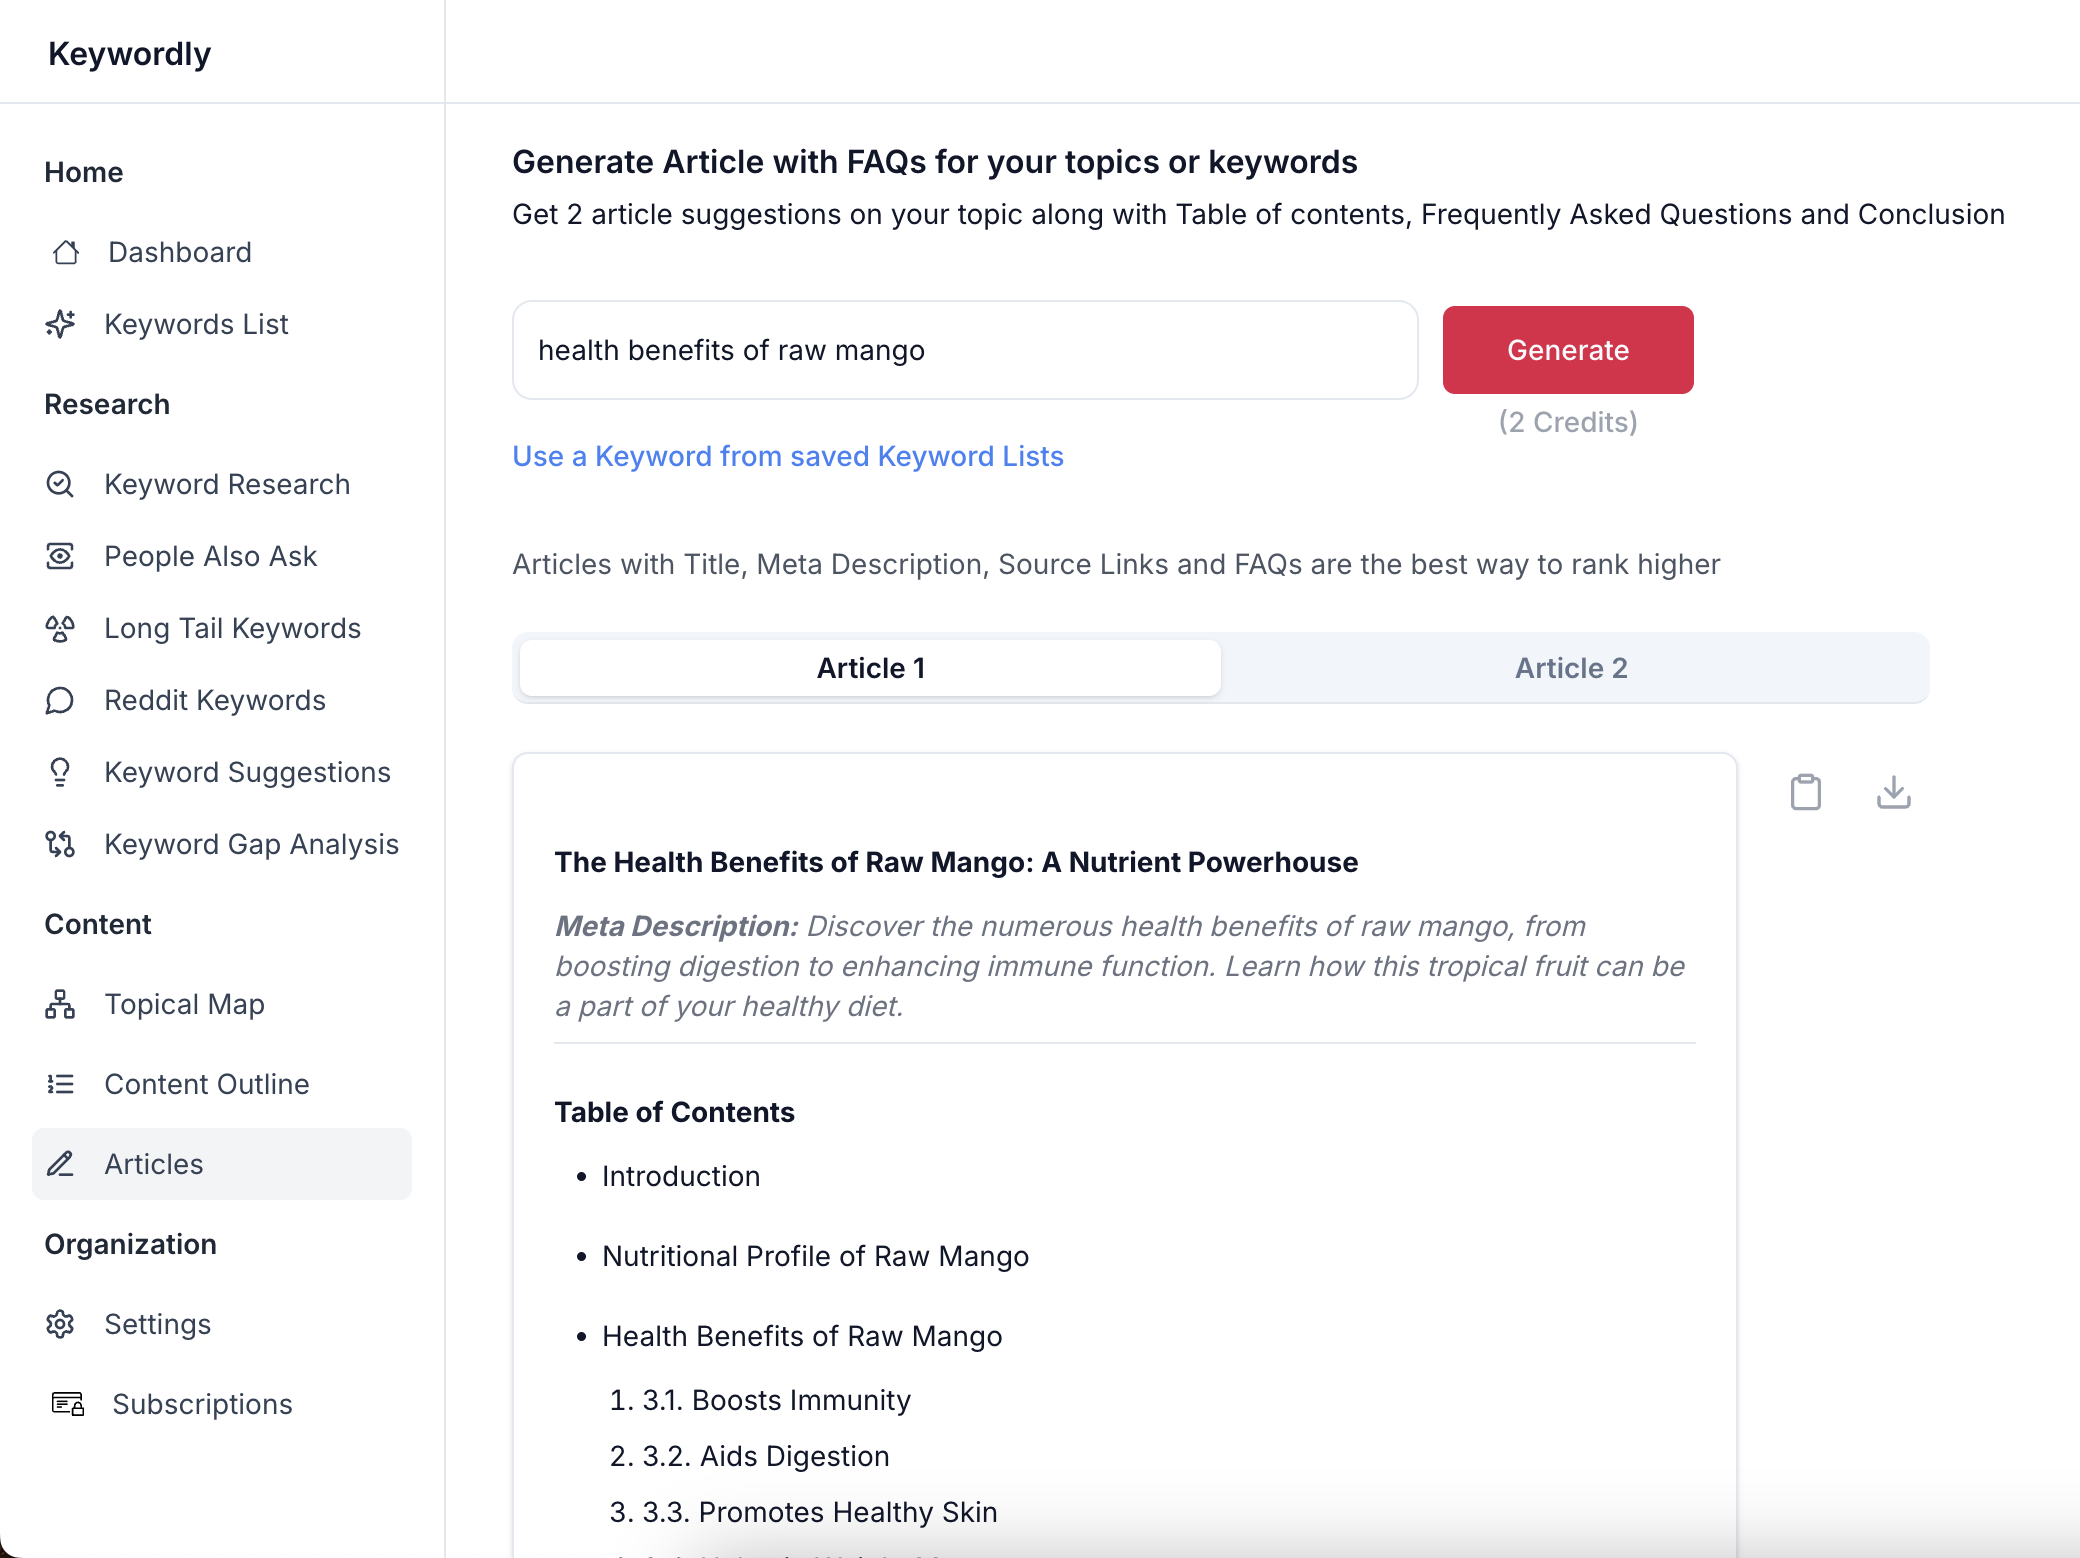The height and width of the screenshot is (1558, 2080).
Task: Click Use a Keyword from saved Keyword Lists
Action: click(789, 455)
